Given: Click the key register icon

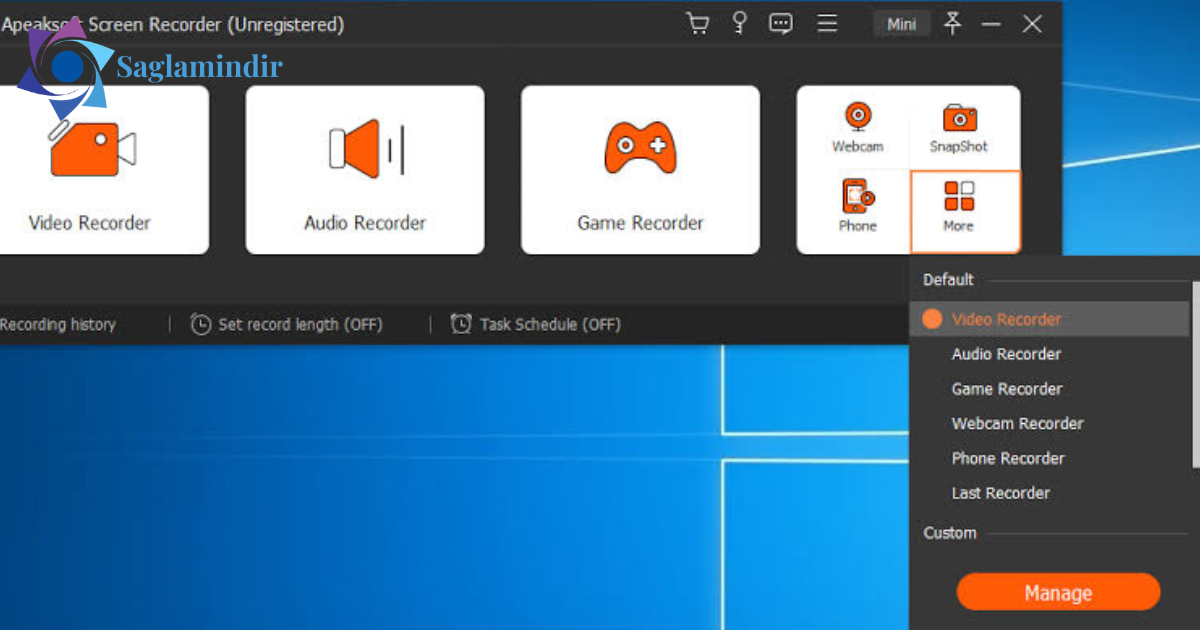Looking at the screenshot, I should coord(739,23).
